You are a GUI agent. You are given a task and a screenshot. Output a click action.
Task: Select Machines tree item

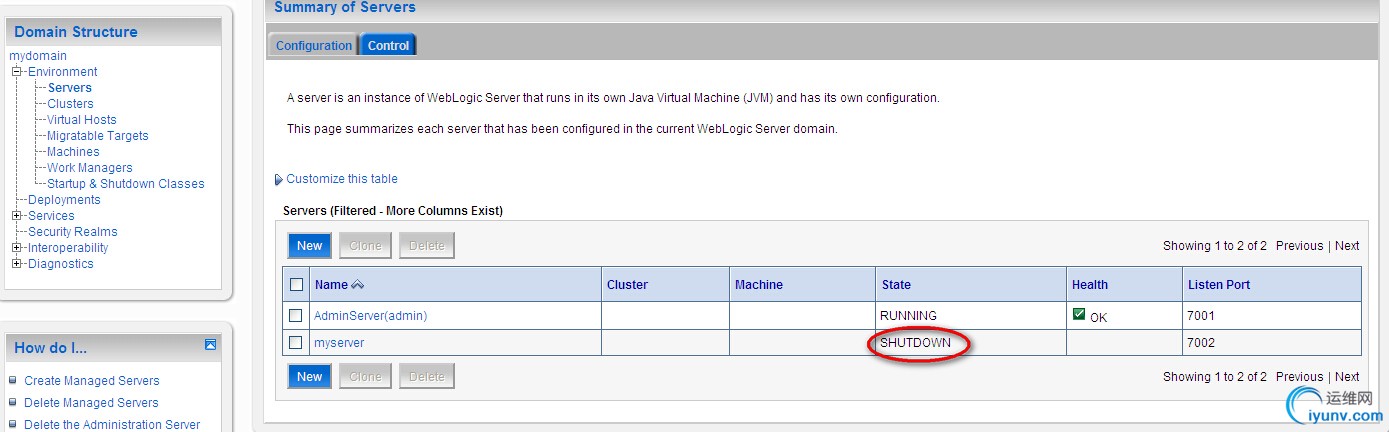click(73, 152)
